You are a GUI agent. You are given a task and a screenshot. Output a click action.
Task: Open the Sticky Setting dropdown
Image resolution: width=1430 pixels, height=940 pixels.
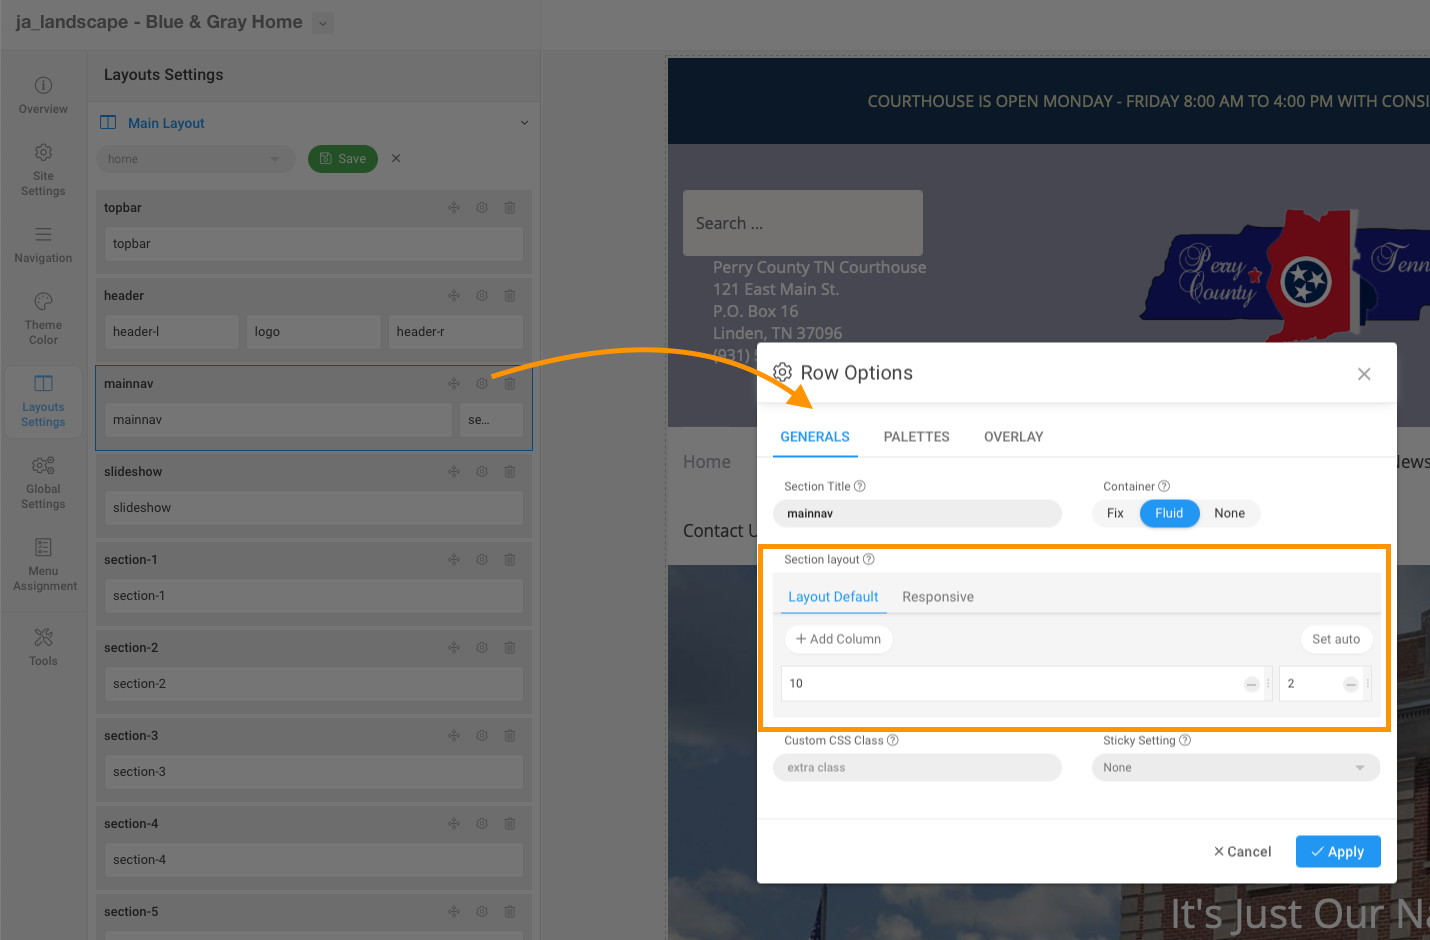[1236, 768]
